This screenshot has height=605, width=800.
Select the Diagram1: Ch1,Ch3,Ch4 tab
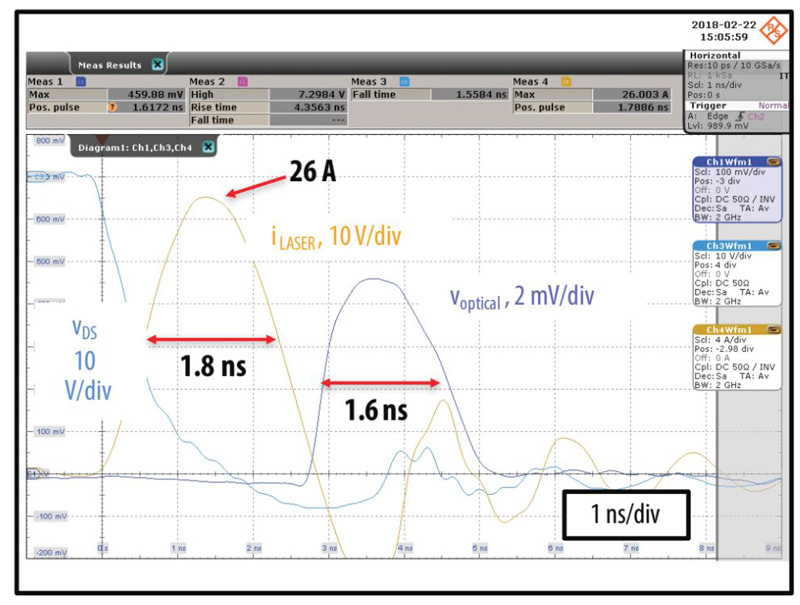point(138,147)
